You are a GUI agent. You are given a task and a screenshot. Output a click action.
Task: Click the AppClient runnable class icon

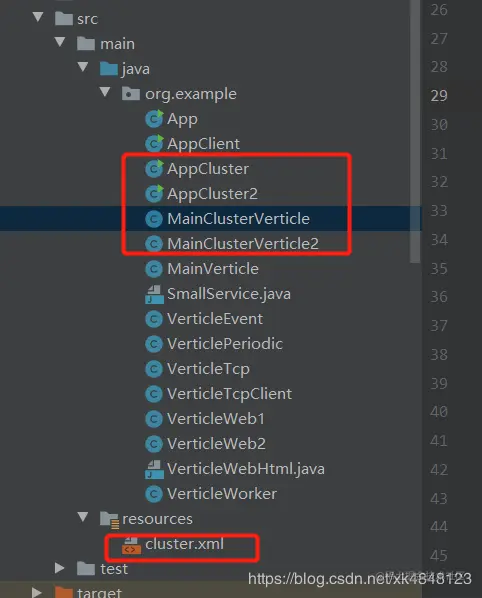coord(154,144)
